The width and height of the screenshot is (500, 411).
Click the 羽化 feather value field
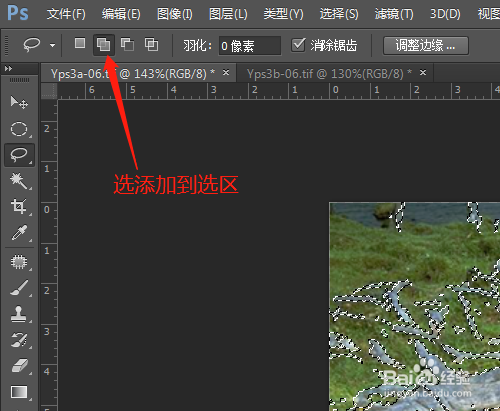coord(249,45)
